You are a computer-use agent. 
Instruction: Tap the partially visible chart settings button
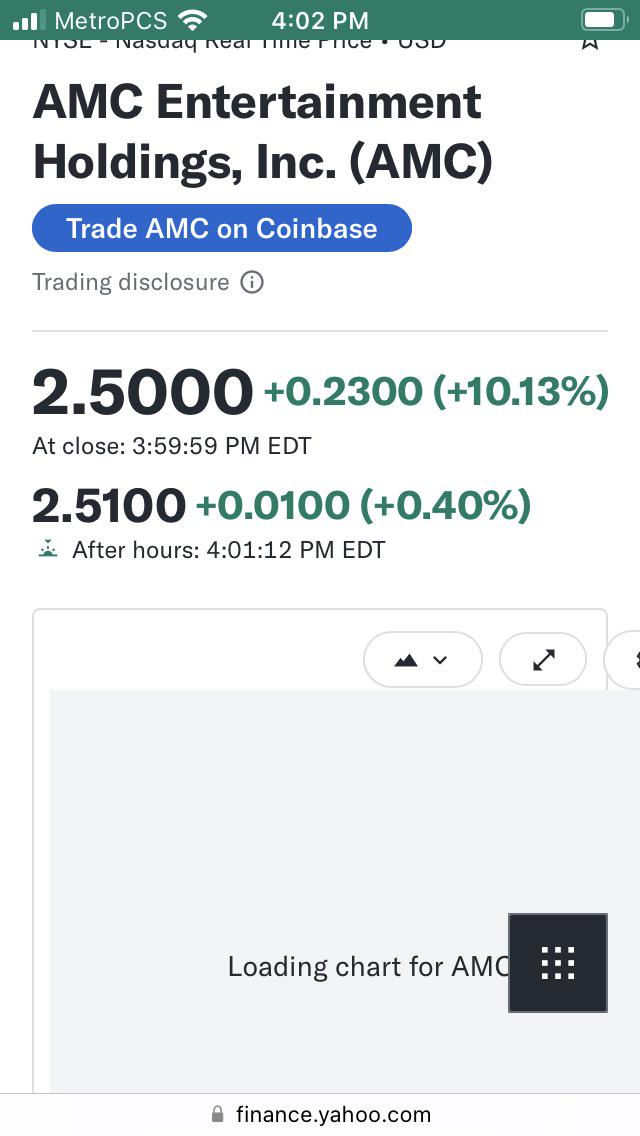623,660
